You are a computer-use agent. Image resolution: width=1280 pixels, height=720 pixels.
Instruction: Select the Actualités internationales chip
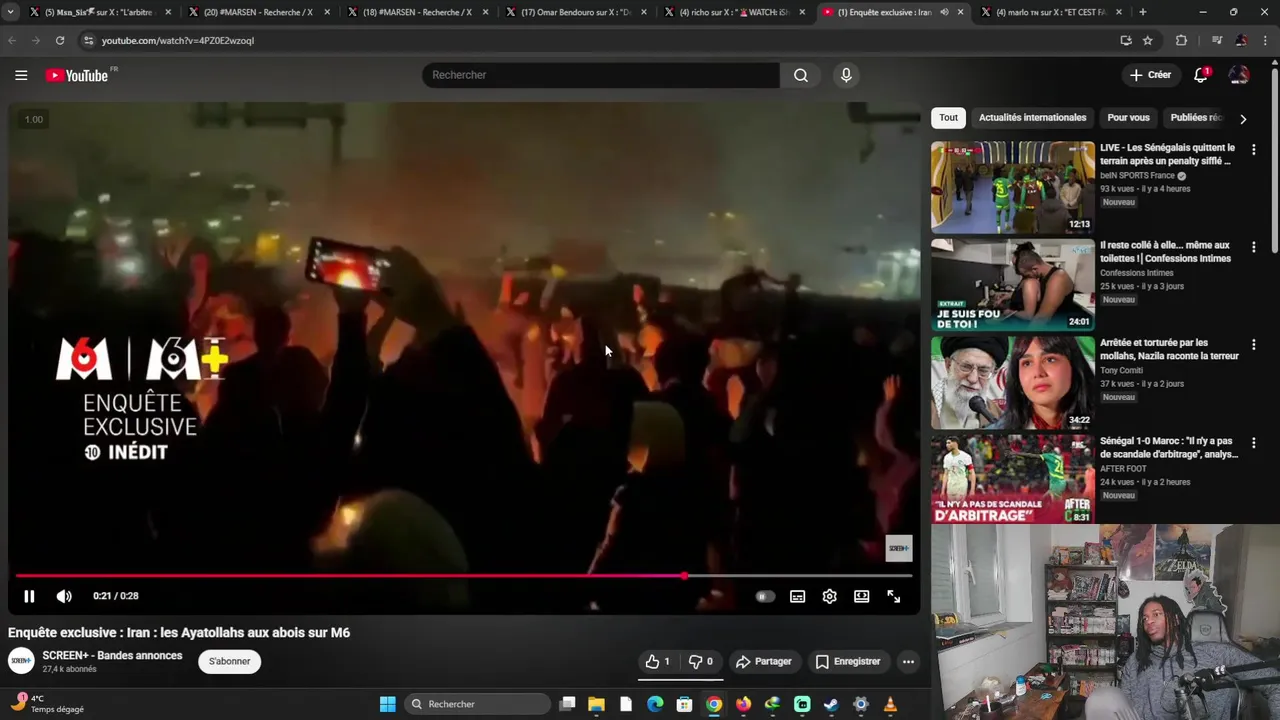tap(1032, 117)
